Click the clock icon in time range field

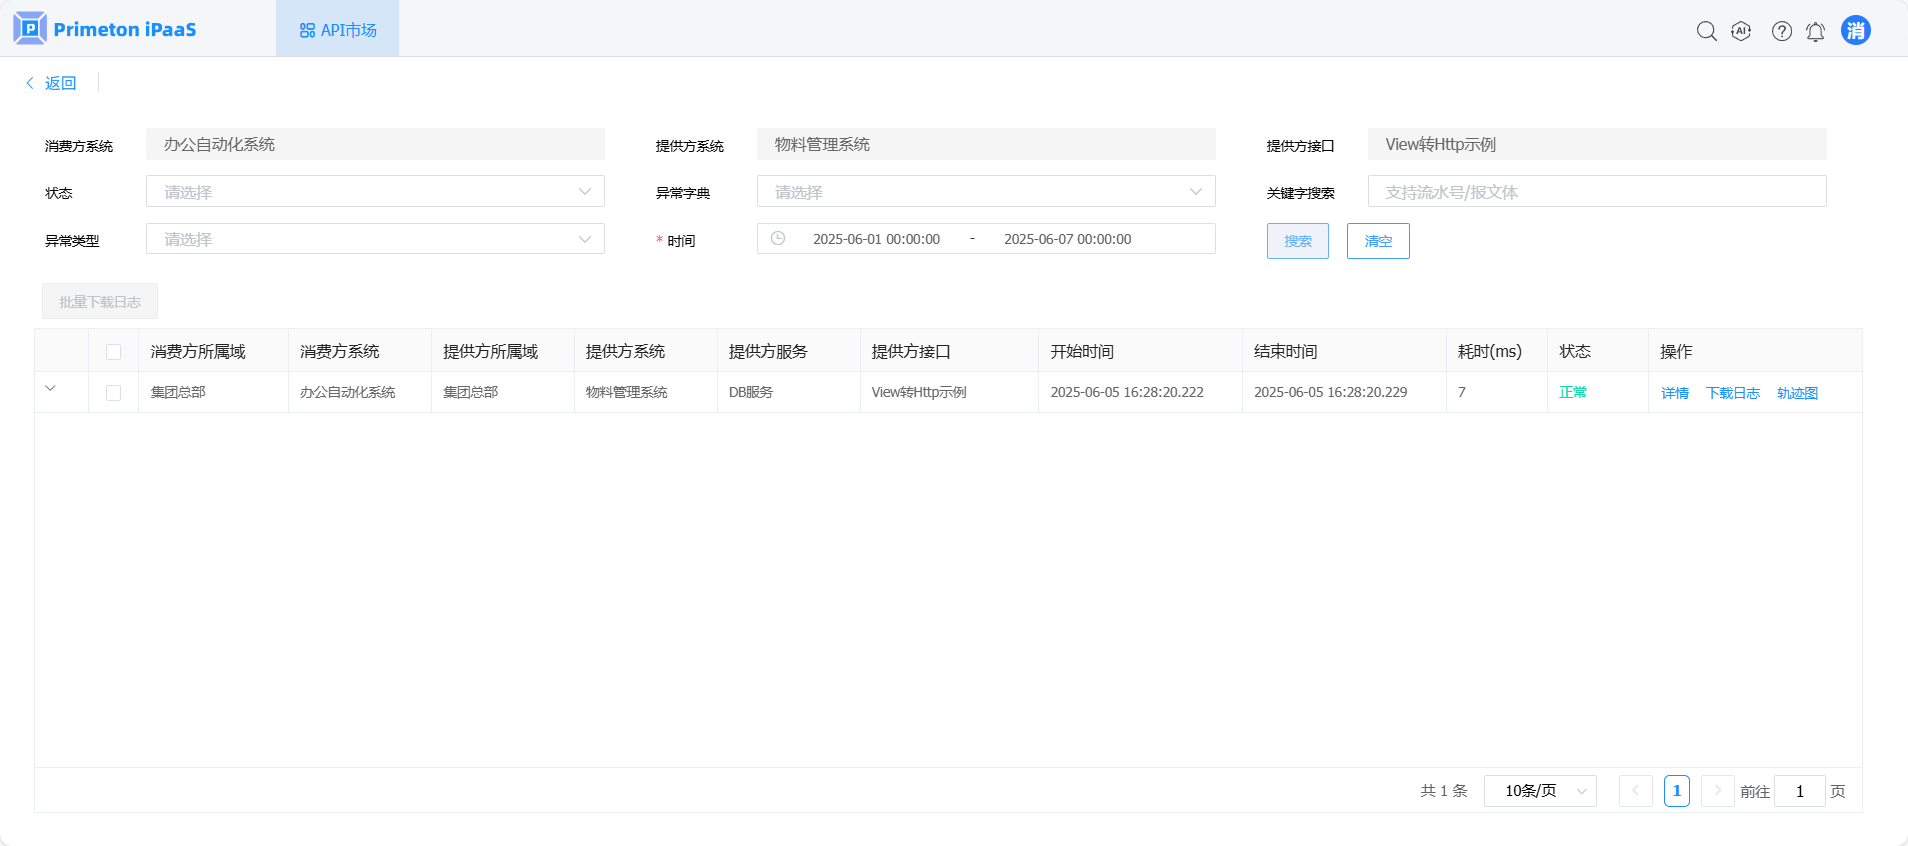[778, 239]
